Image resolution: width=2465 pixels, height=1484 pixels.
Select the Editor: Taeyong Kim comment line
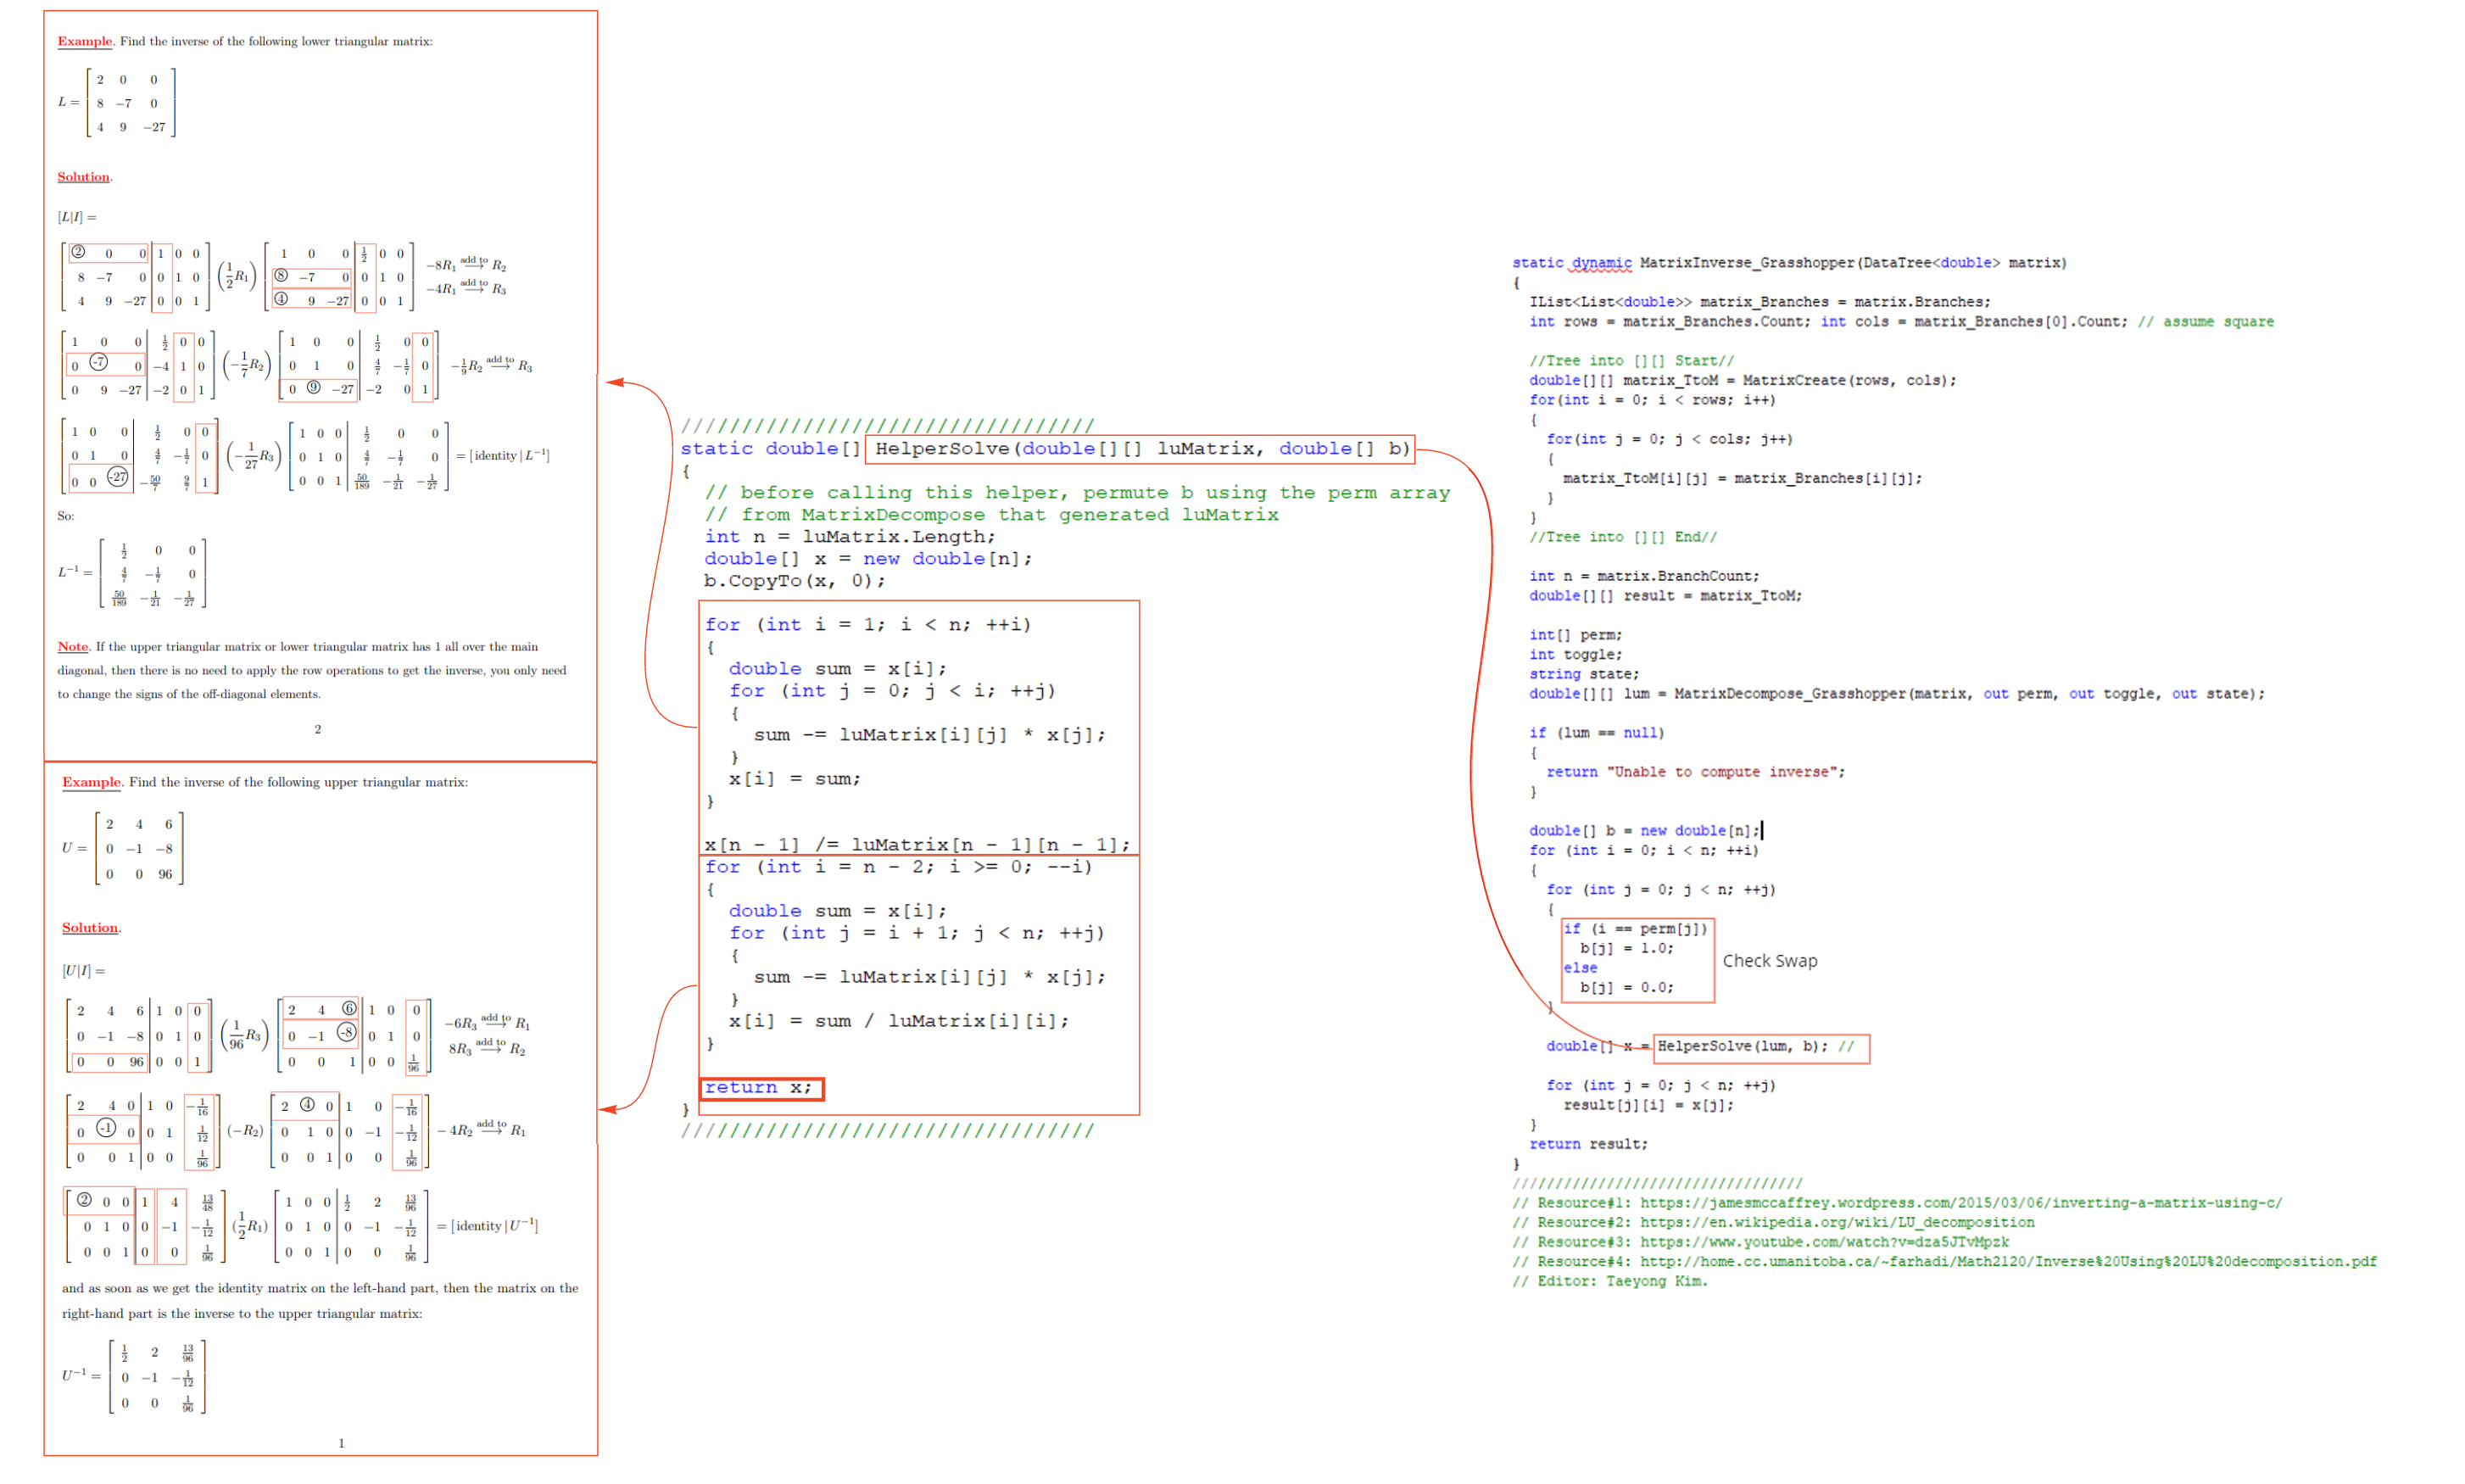click(x=1610, y=1281)
